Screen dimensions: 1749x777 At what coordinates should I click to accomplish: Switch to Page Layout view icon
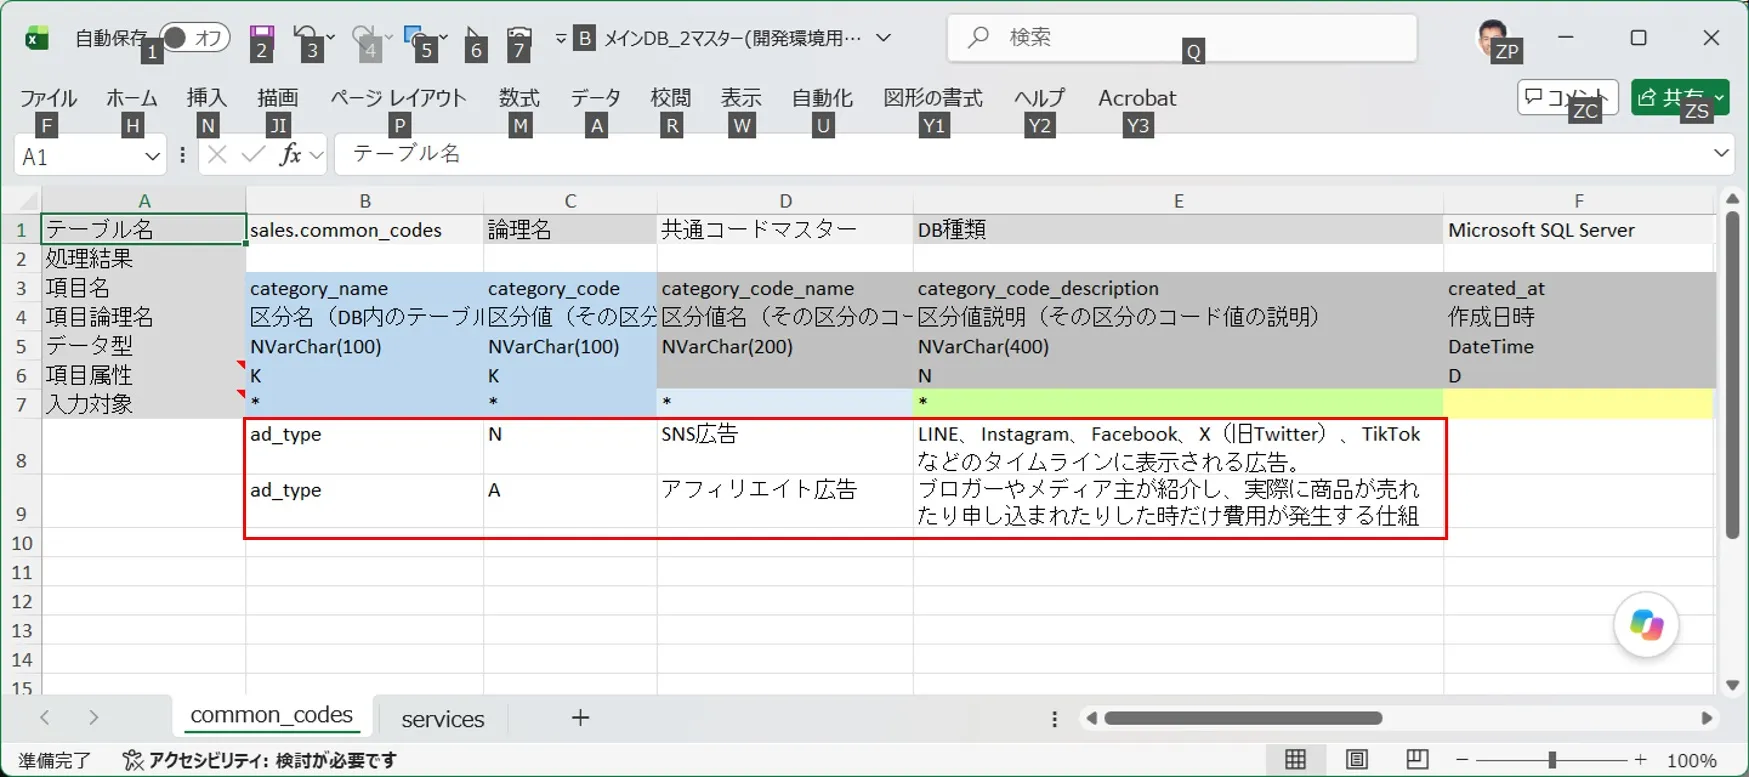[x=1356, y=760]
